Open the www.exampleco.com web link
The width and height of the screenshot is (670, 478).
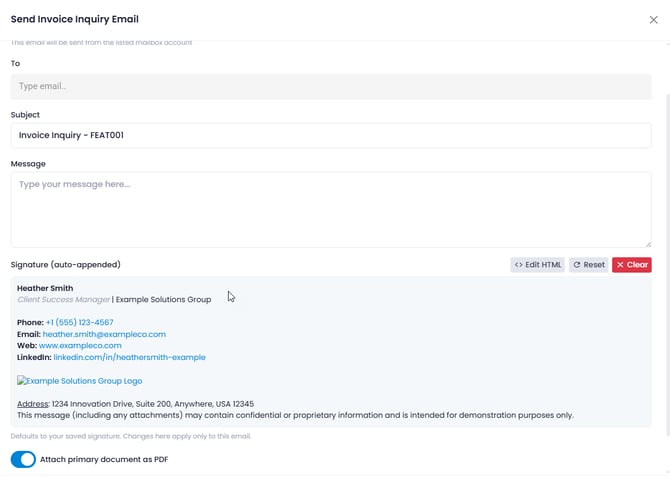(80, 345)
